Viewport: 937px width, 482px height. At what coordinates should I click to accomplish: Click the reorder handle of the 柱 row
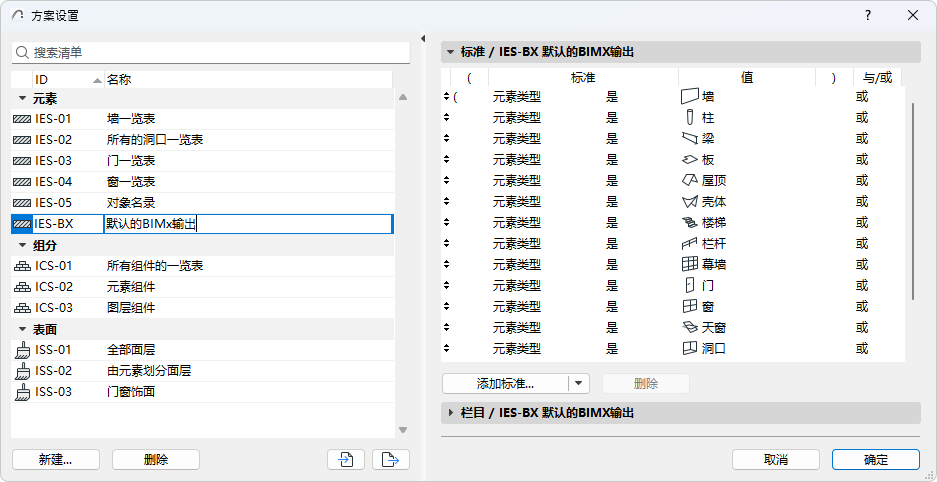pos(446,118)
